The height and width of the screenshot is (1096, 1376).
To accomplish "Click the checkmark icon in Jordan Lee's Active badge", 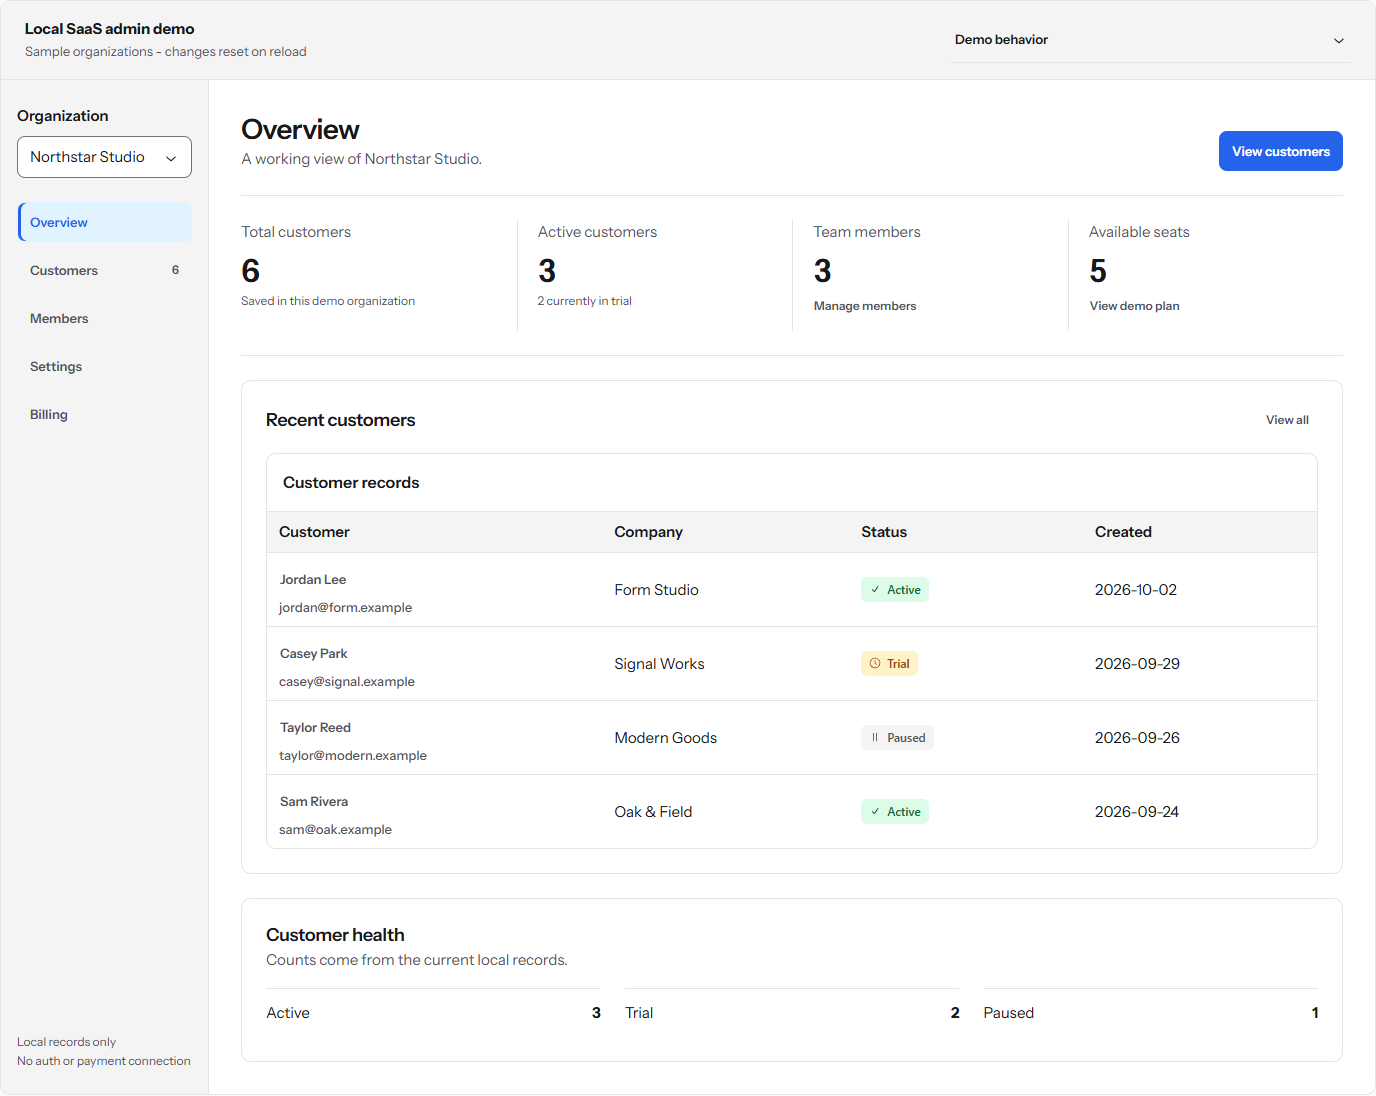I will point(875,590).
